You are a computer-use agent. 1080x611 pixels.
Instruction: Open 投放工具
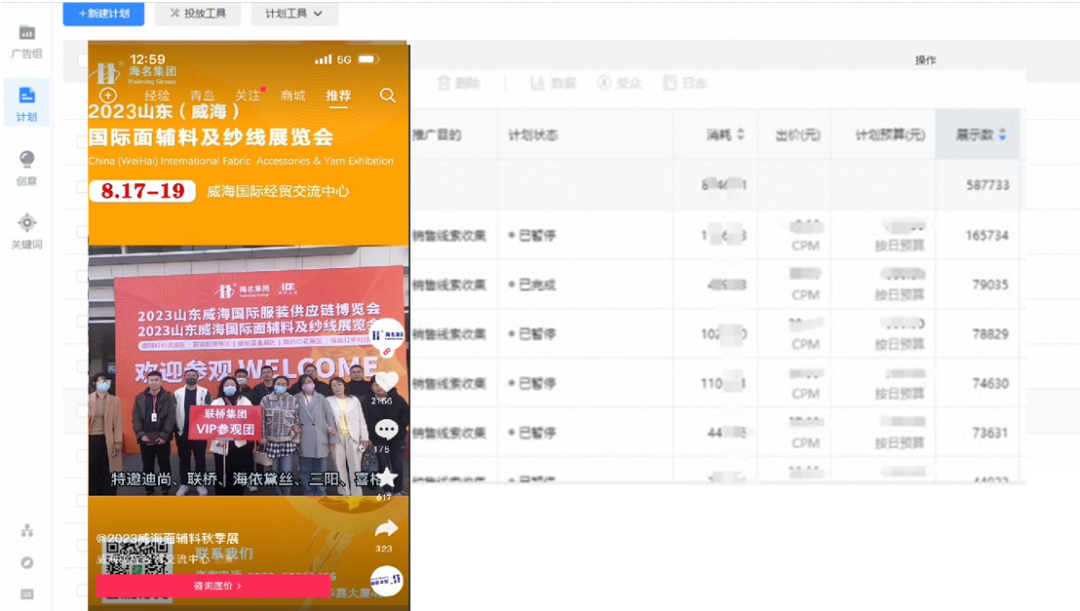(x=197, y=13)
